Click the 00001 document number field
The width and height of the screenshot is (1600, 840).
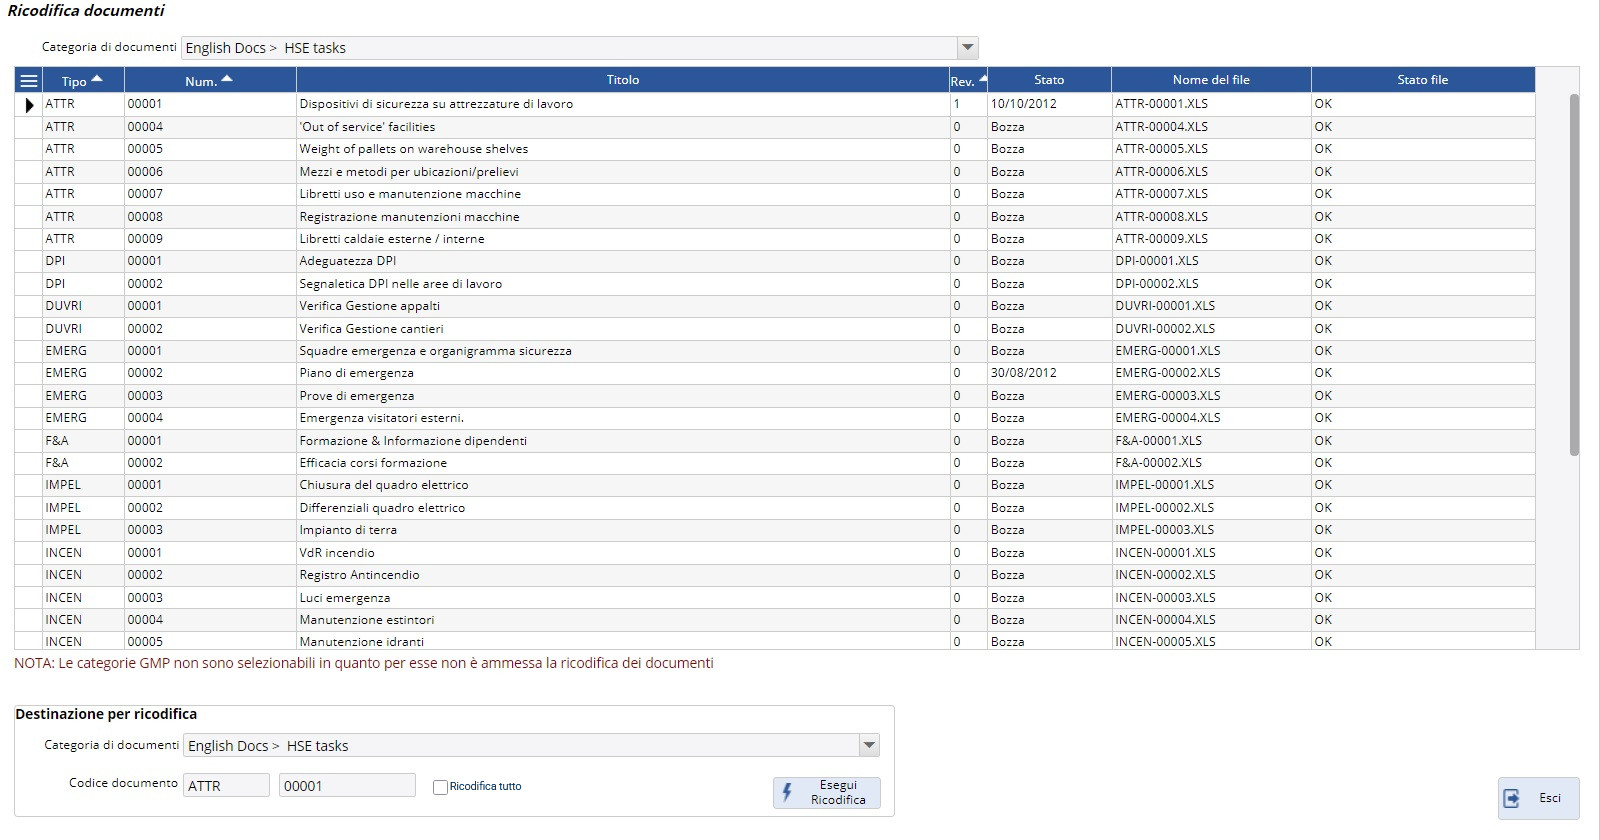click(x=346, y=786)
